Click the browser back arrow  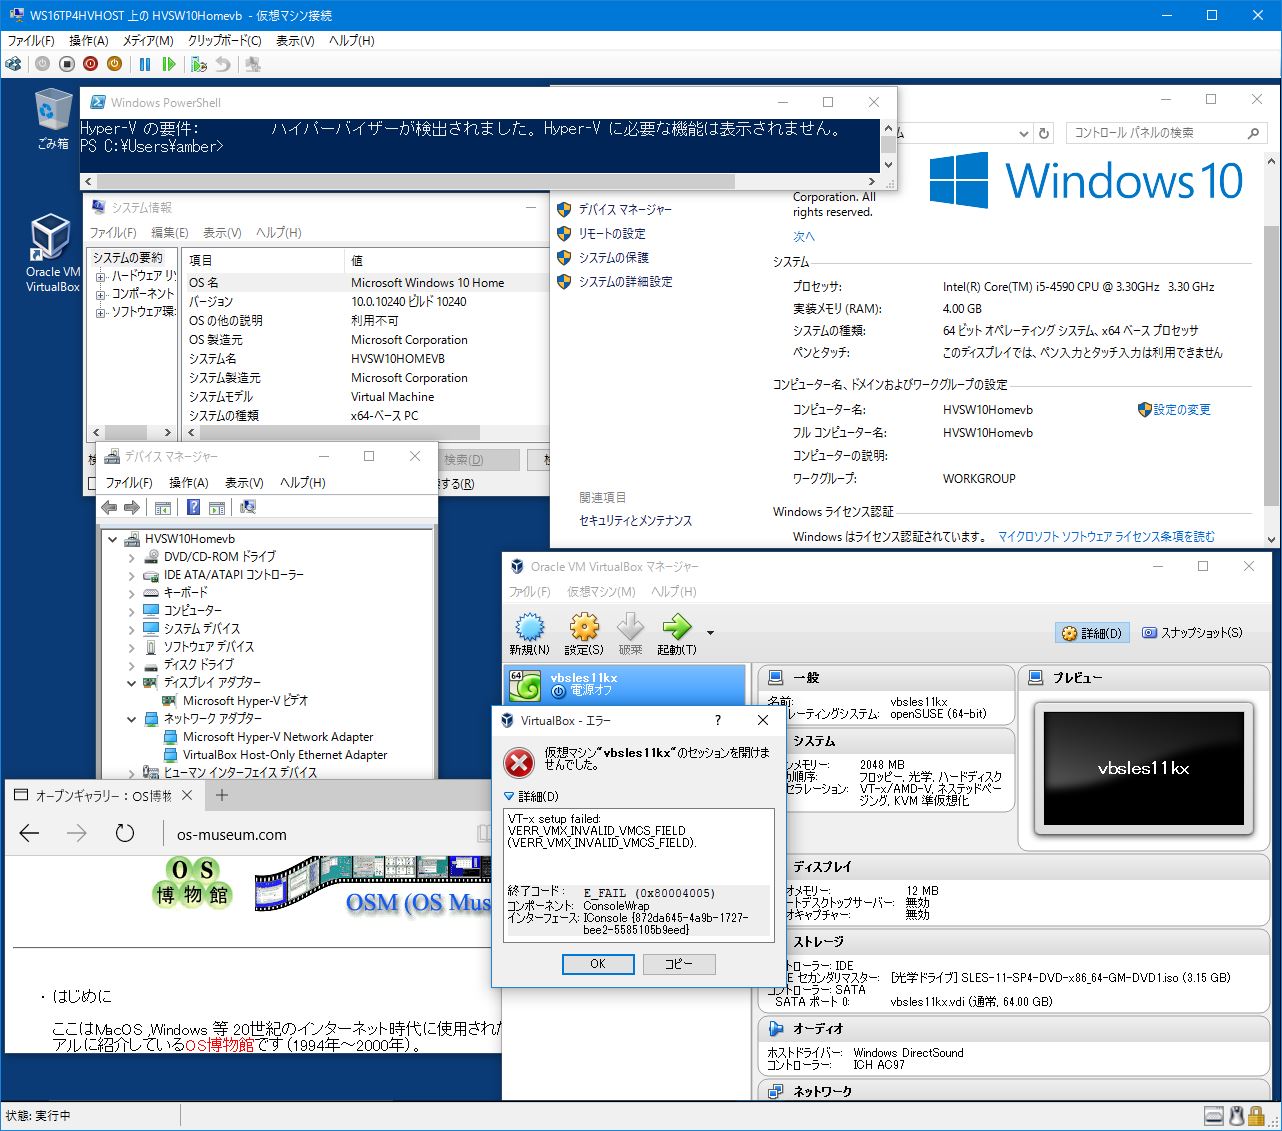[x=29, y=834]
